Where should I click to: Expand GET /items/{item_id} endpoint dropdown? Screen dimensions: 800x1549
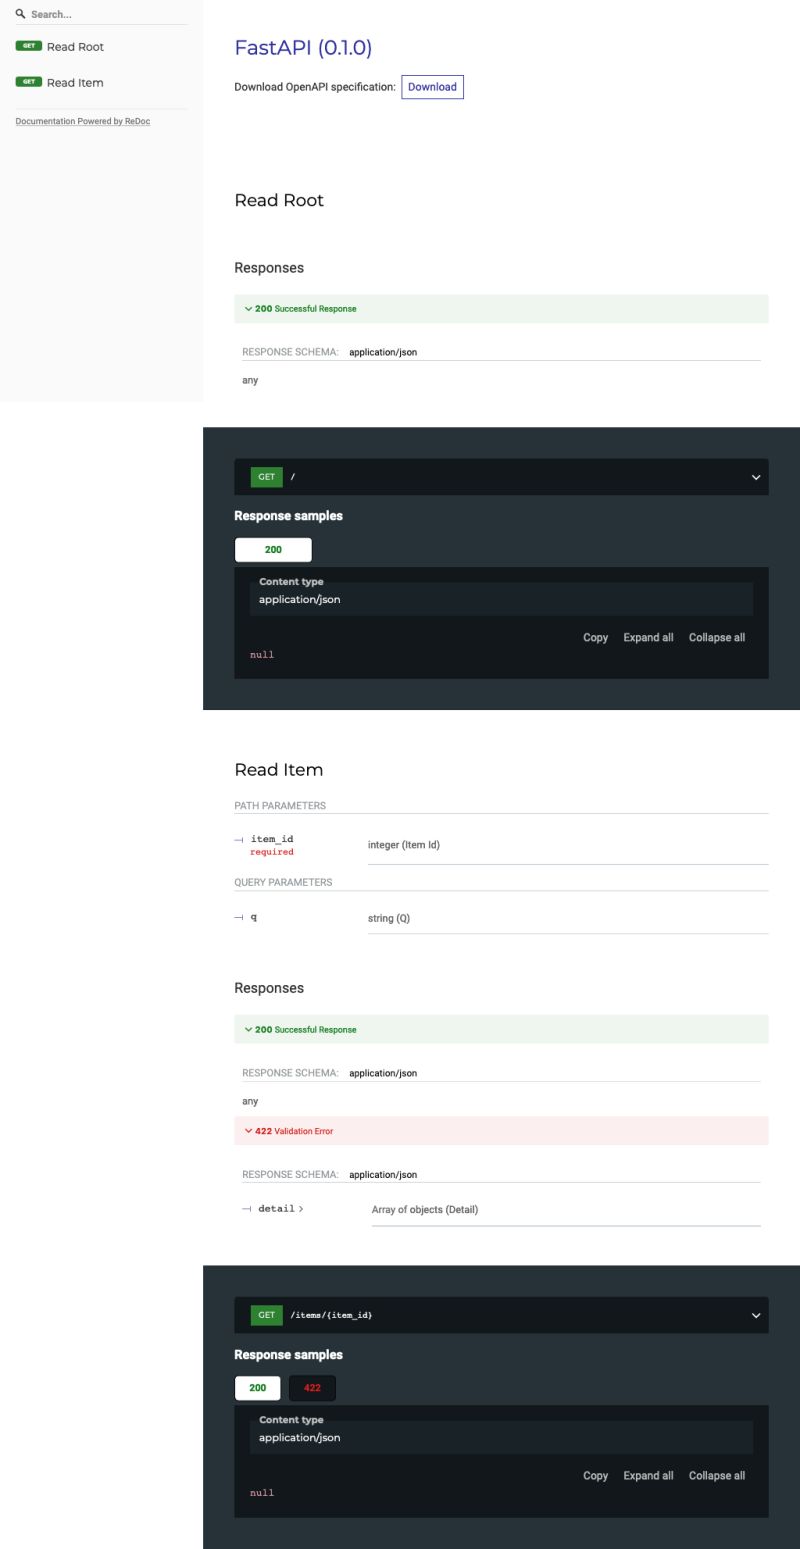tap(501, 1315)
